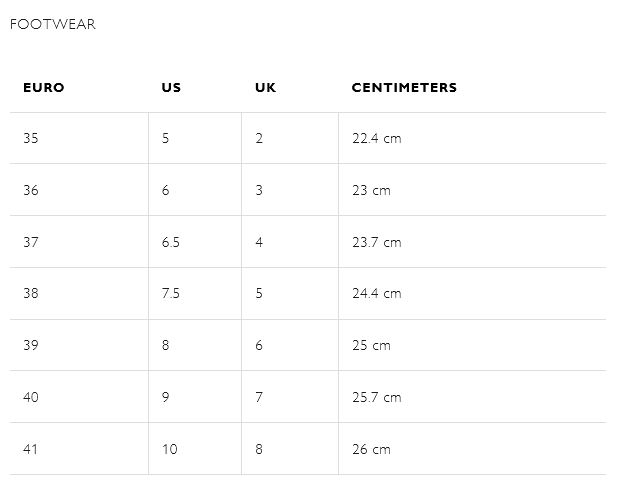Click the FOOTWEAR heading text
This screenshot has height=499, width=624.
(52, 24)
